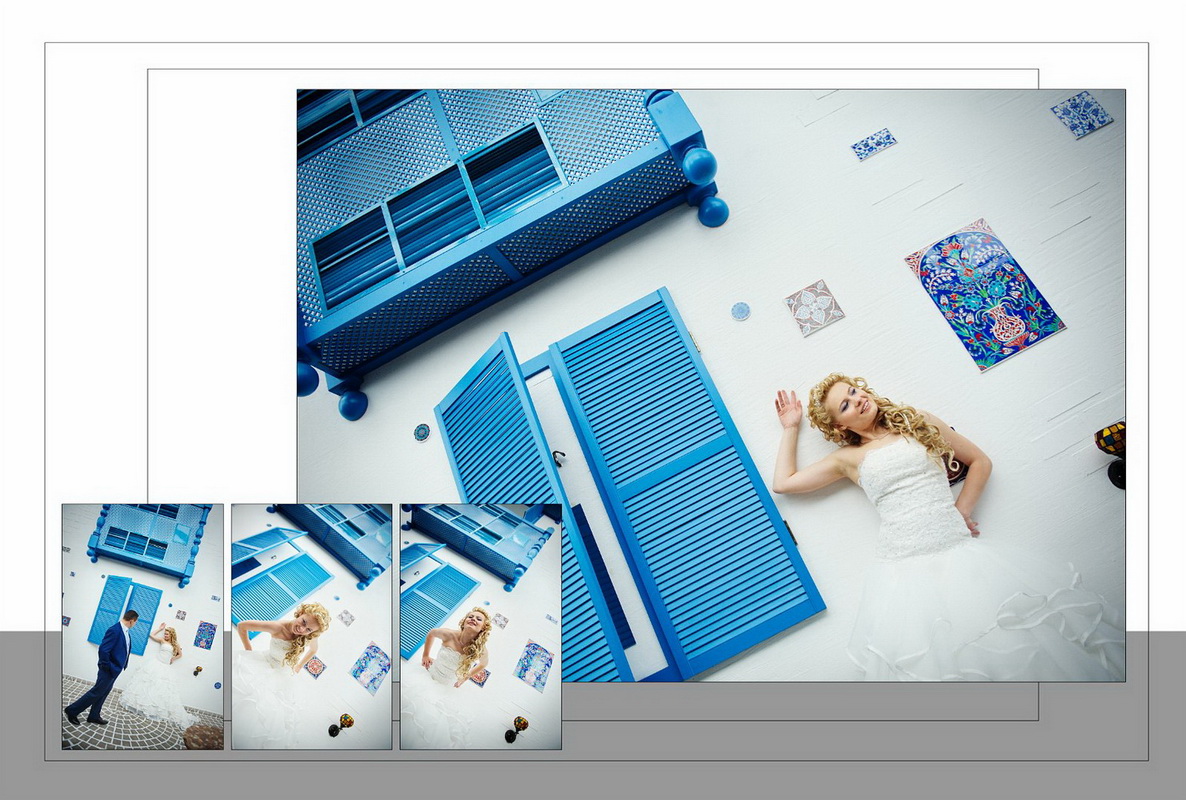Select the thumbnail with groom and bride
Screen dimensions: 1186x800
142,626
